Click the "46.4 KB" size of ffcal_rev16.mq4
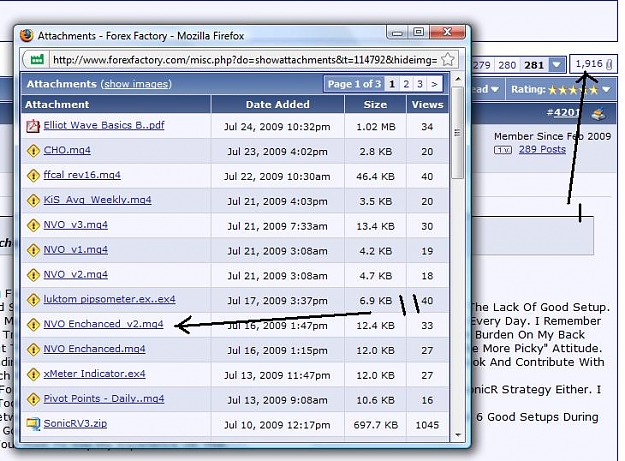Image resolution: width=625 pixels, height=461 pixels. click(x=375, y=177)
